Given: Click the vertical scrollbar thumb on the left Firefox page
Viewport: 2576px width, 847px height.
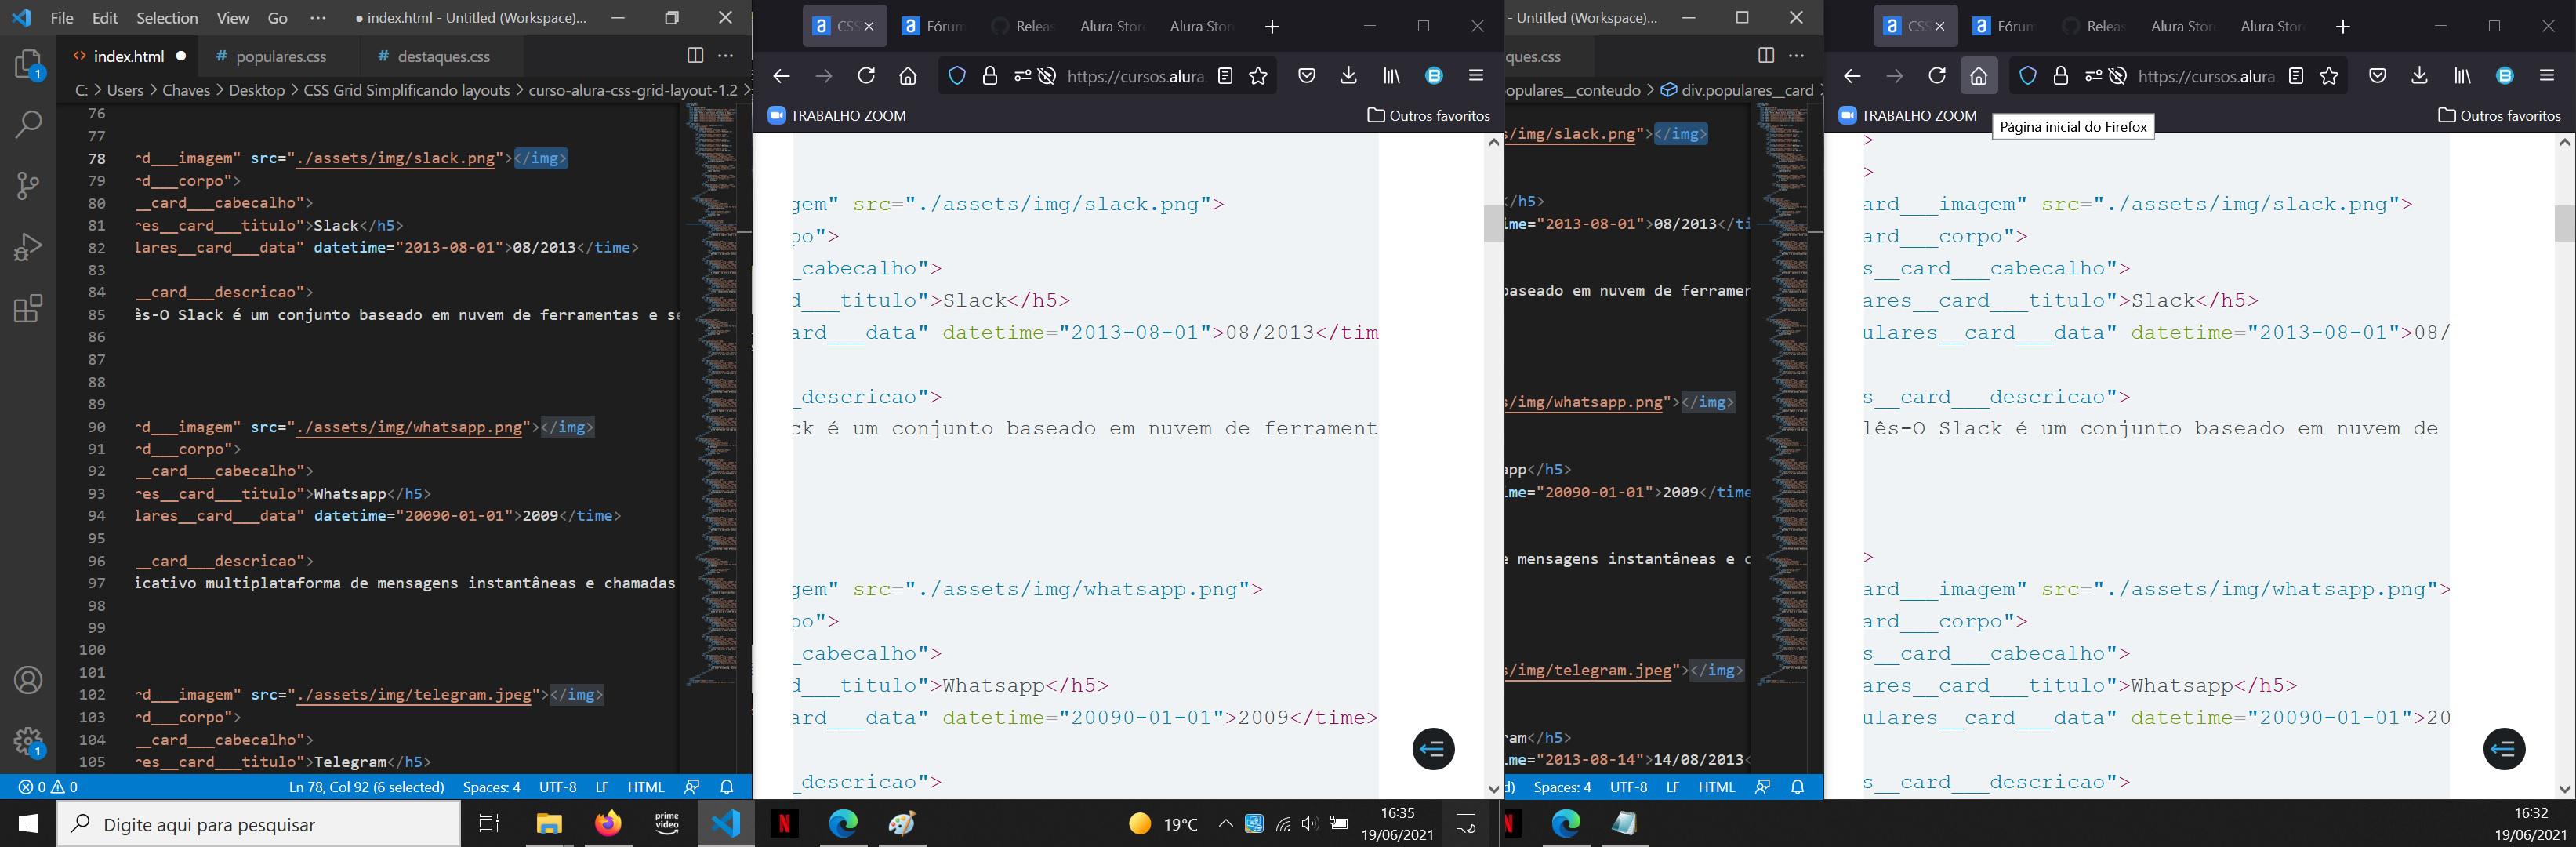Looking at the screenshot, I should coord(1493,224).
